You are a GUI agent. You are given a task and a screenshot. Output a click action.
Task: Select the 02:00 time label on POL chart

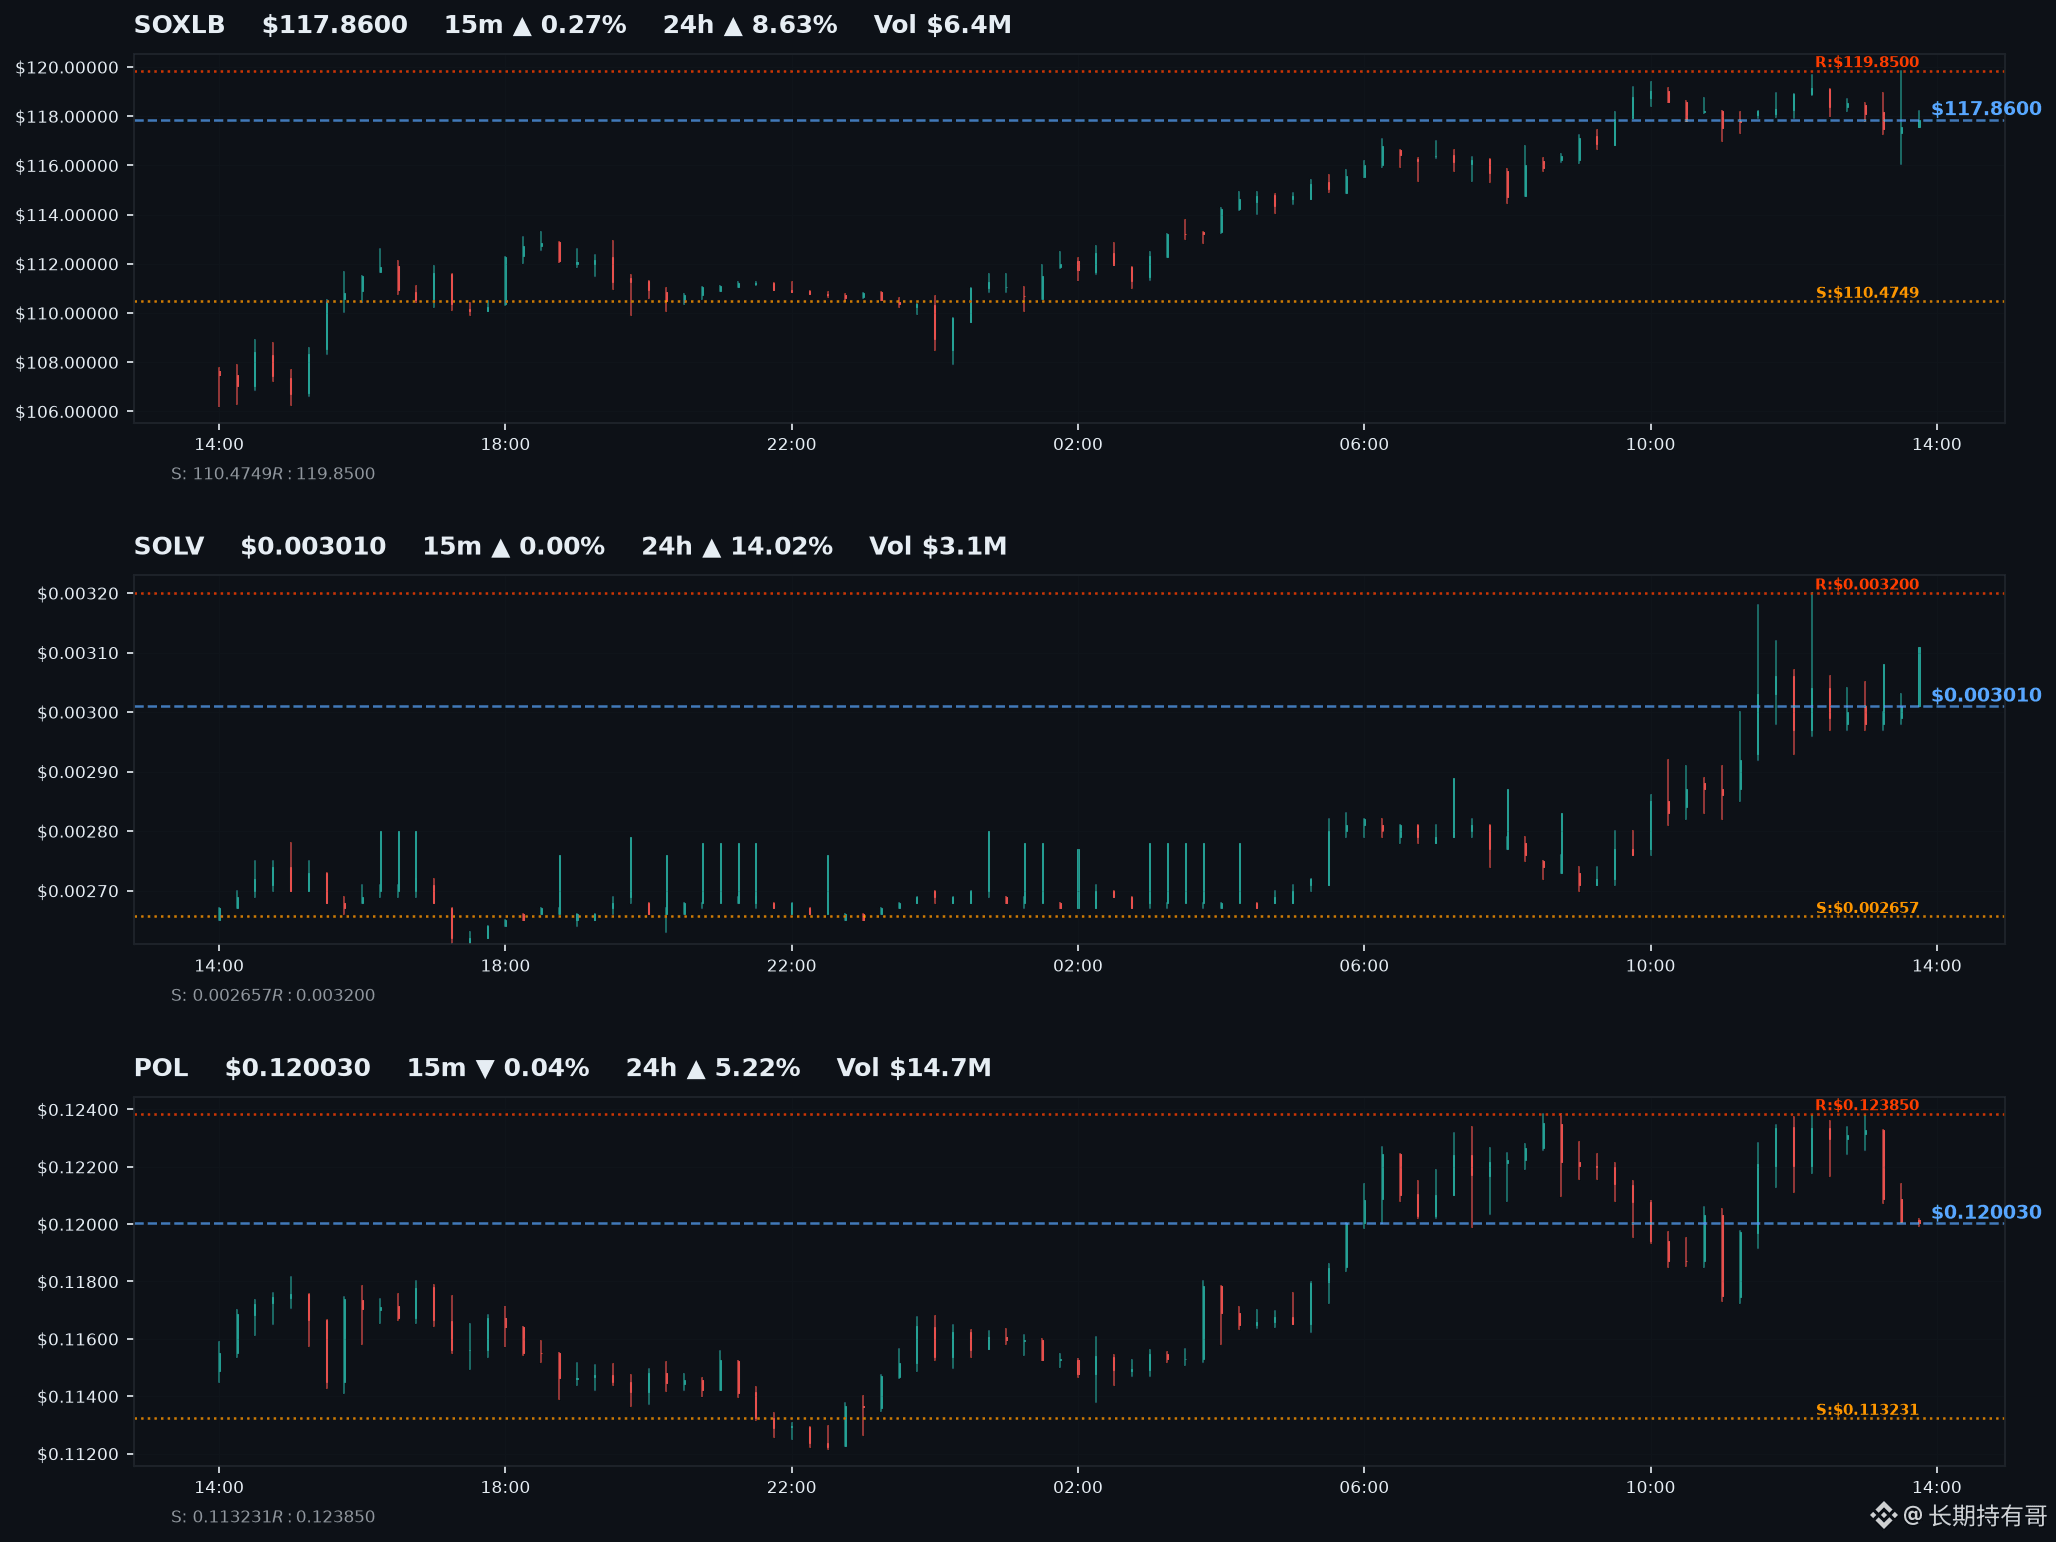tap(1078, 1488)
